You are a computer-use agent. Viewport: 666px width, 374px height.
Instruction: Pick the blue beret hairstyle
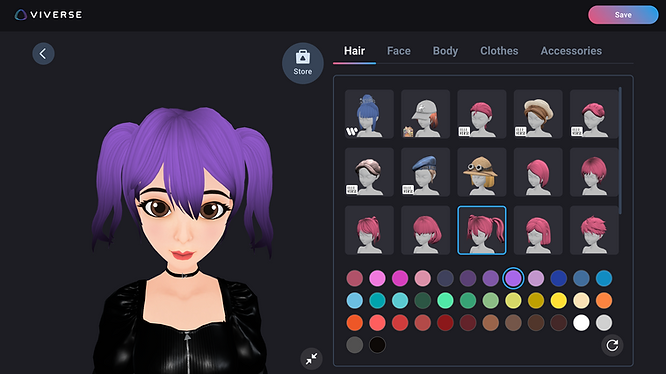pos(425,172)
